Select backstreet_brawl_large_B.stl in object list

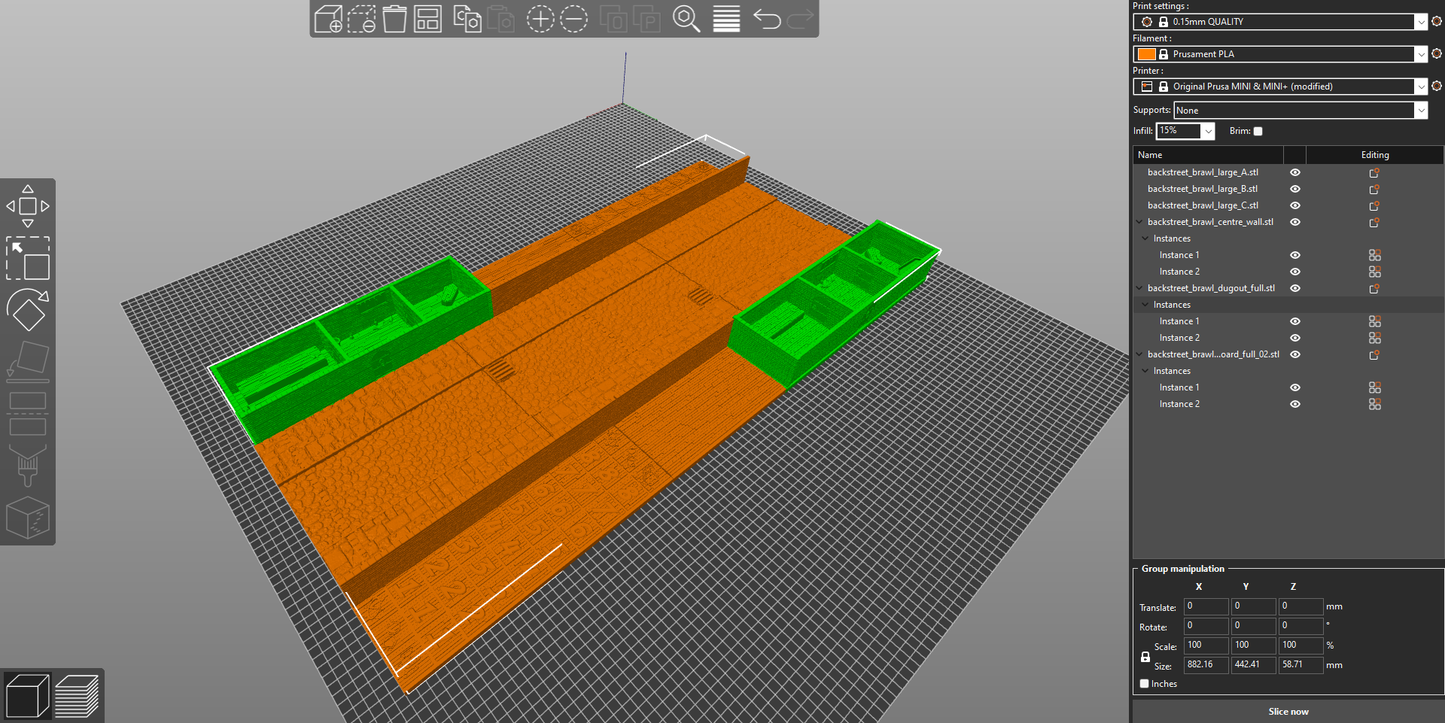(x=1202, y=189)
